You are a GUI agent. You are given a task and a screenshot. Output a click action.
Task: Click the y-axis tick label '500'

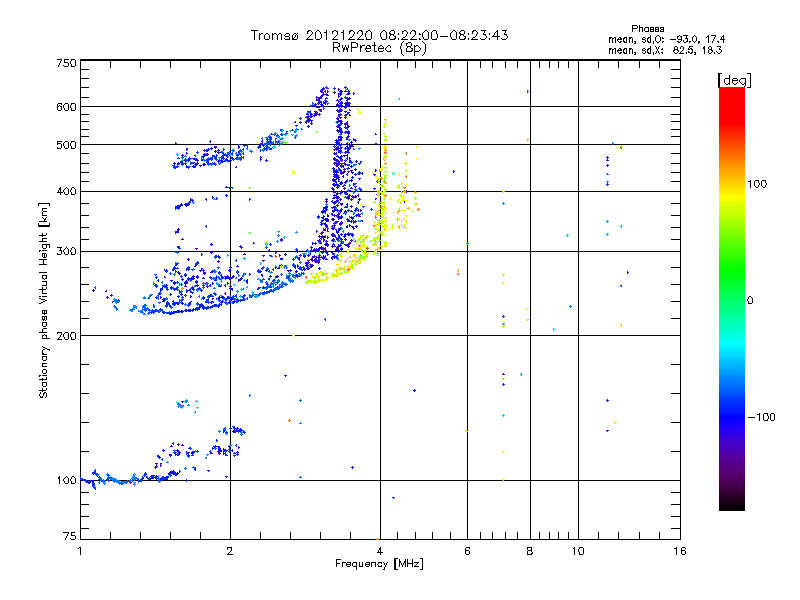pos(66,145)
